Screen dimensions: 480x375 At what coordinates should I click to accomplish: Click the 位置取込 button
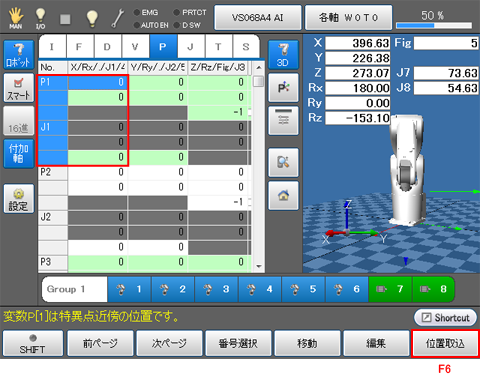tap(445, 343)
